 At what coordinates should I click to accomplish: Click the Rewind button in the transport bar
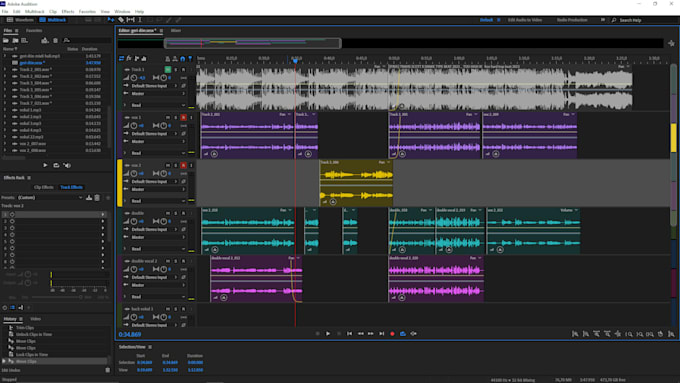click(360, 334)
